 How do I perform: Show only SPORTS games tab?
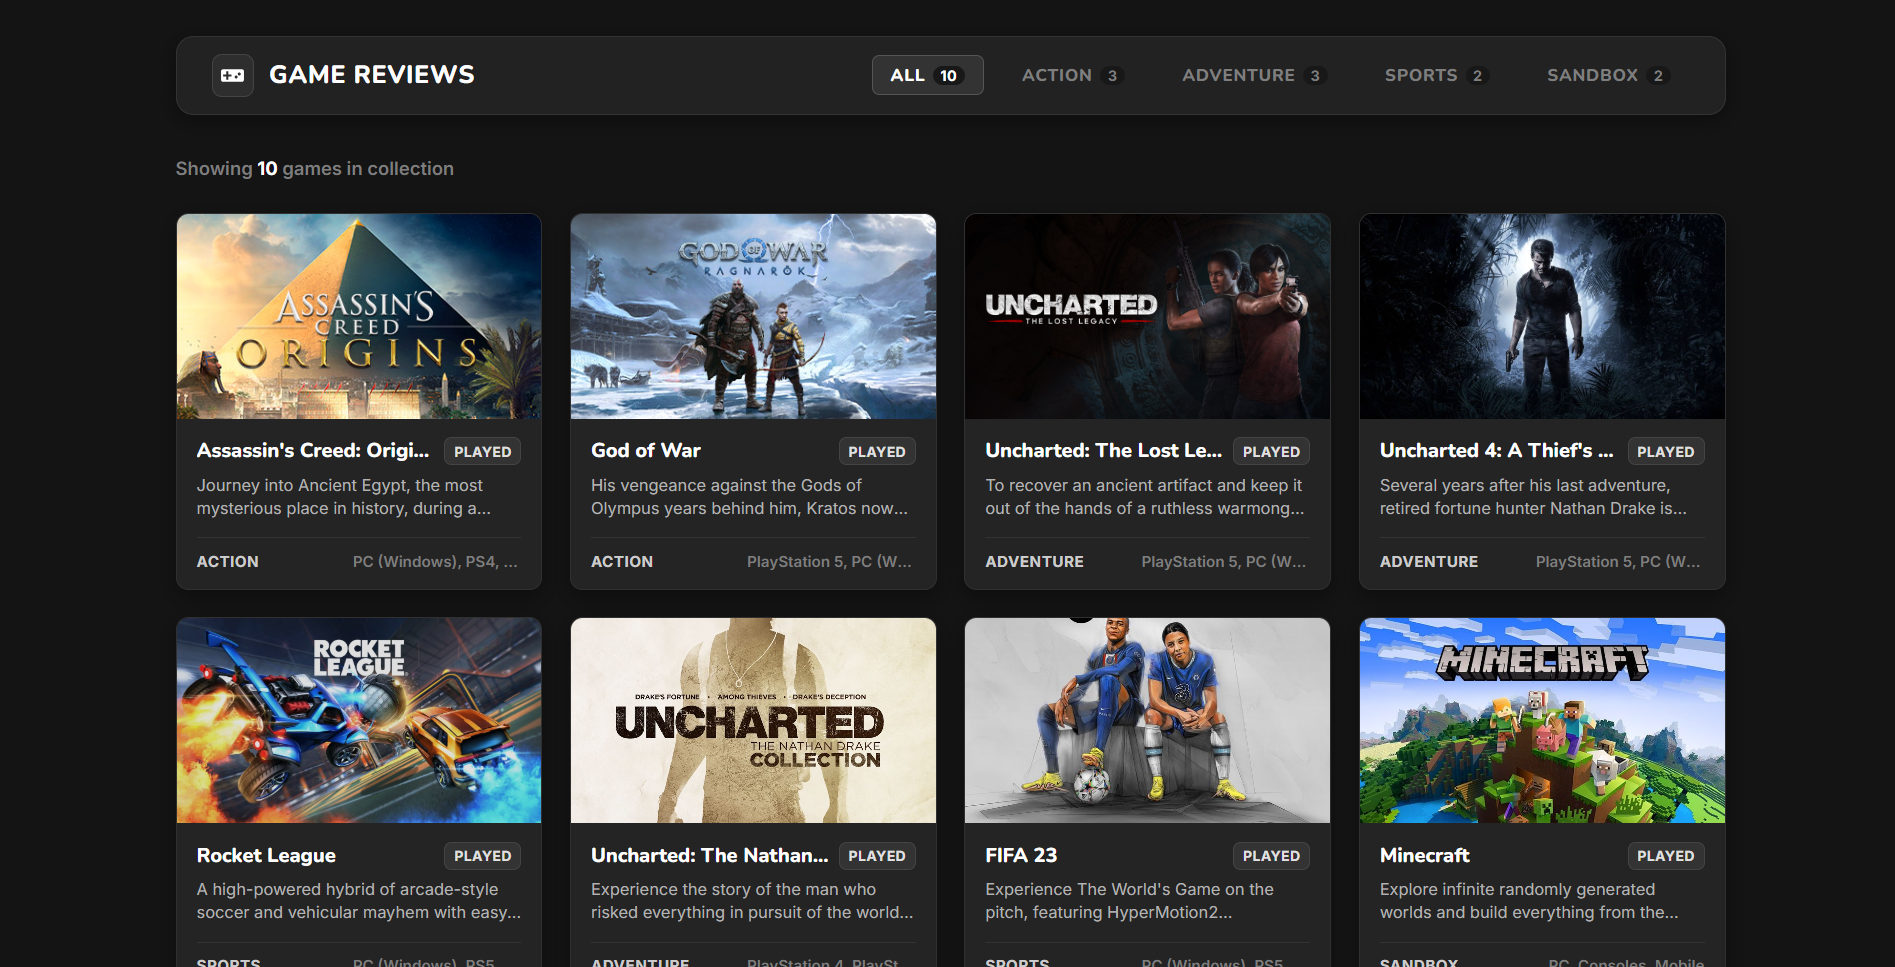click(1436, 76)
